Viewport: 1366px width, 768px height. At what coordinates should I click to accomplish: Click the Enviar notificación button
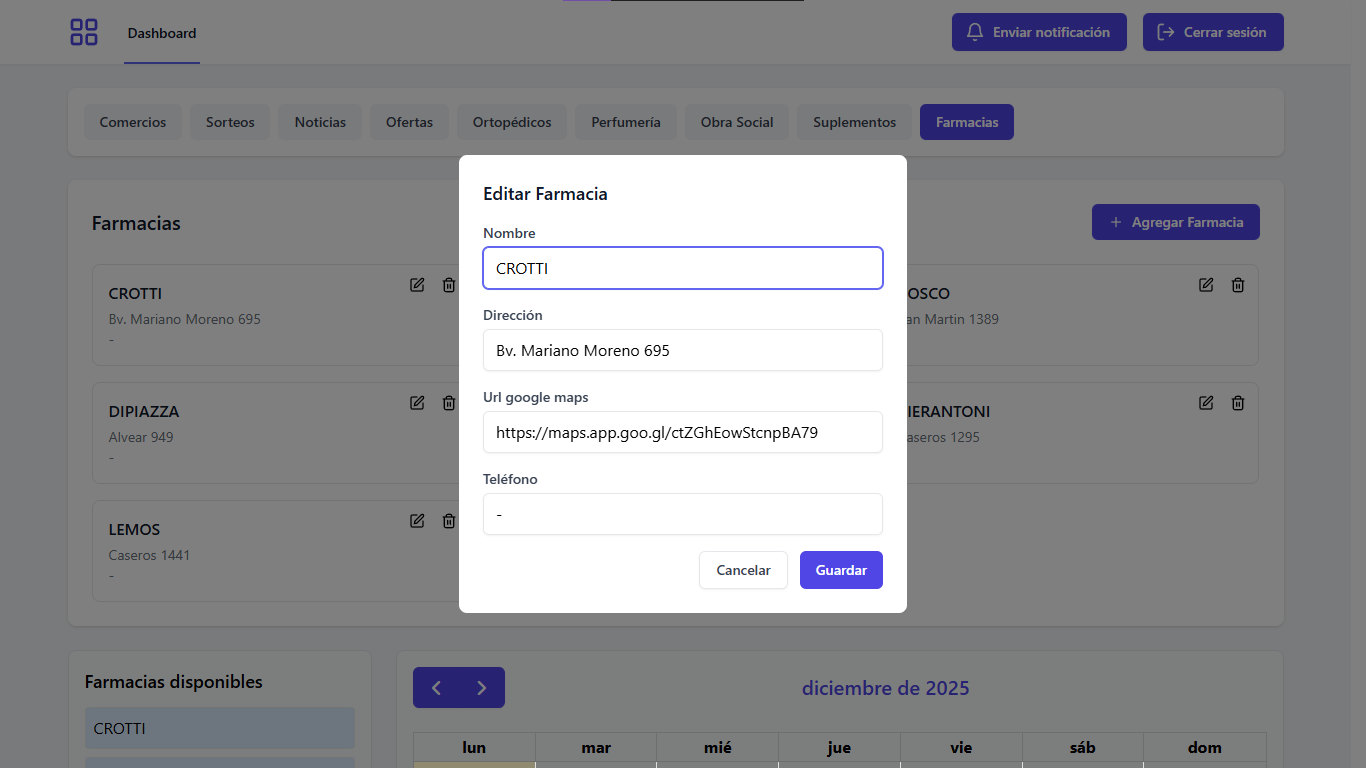click(x=1039, y=32)
